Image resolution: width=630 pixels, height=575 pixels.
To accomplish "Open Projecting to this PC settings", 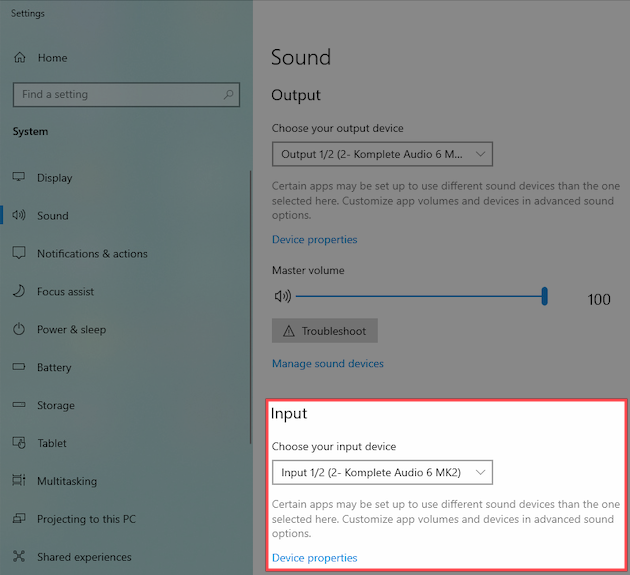I will [x=86, y=519].
